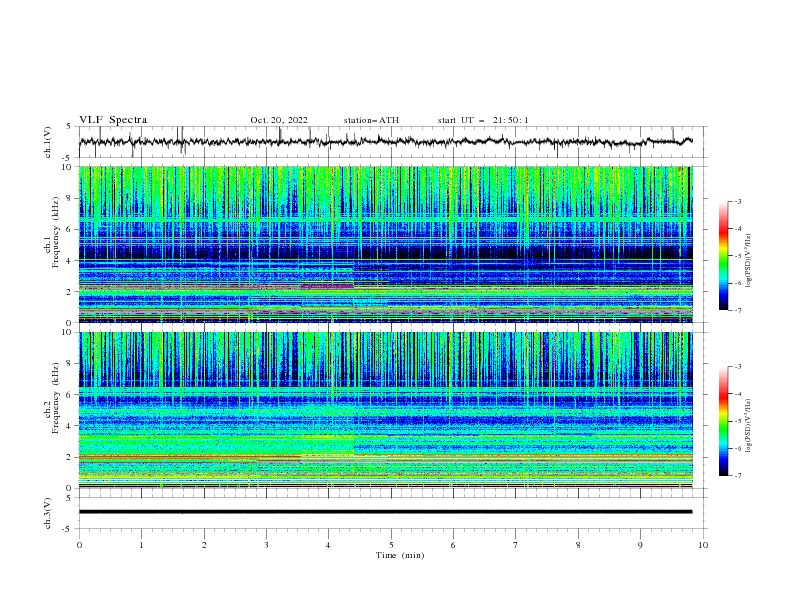Click the ch.2 color bar 'log(PSD)(V²/Hz)' label
The height and width of the screenshot is (612, 792).
click(x=749, y=426)
